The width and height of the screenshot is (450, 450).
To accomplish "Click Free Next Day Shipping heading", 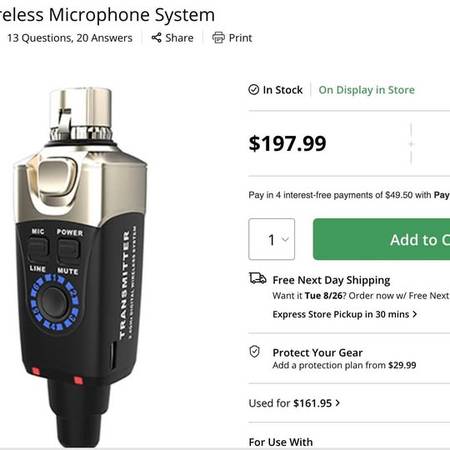I will point(331,280).
